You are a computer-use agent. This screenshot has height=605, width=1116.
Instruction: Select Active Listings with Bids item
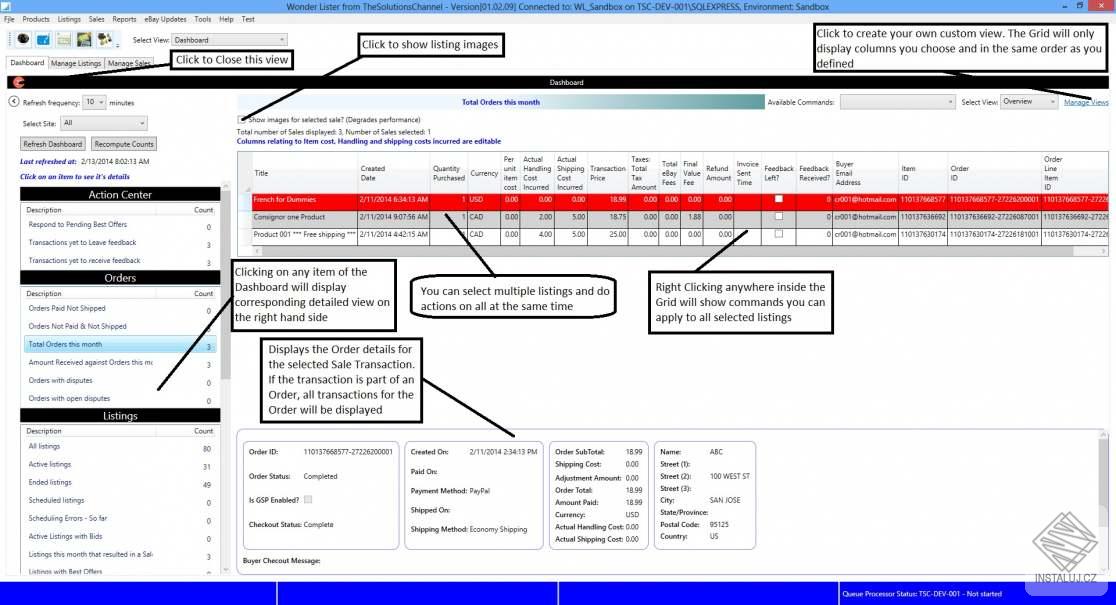point(119,537)
